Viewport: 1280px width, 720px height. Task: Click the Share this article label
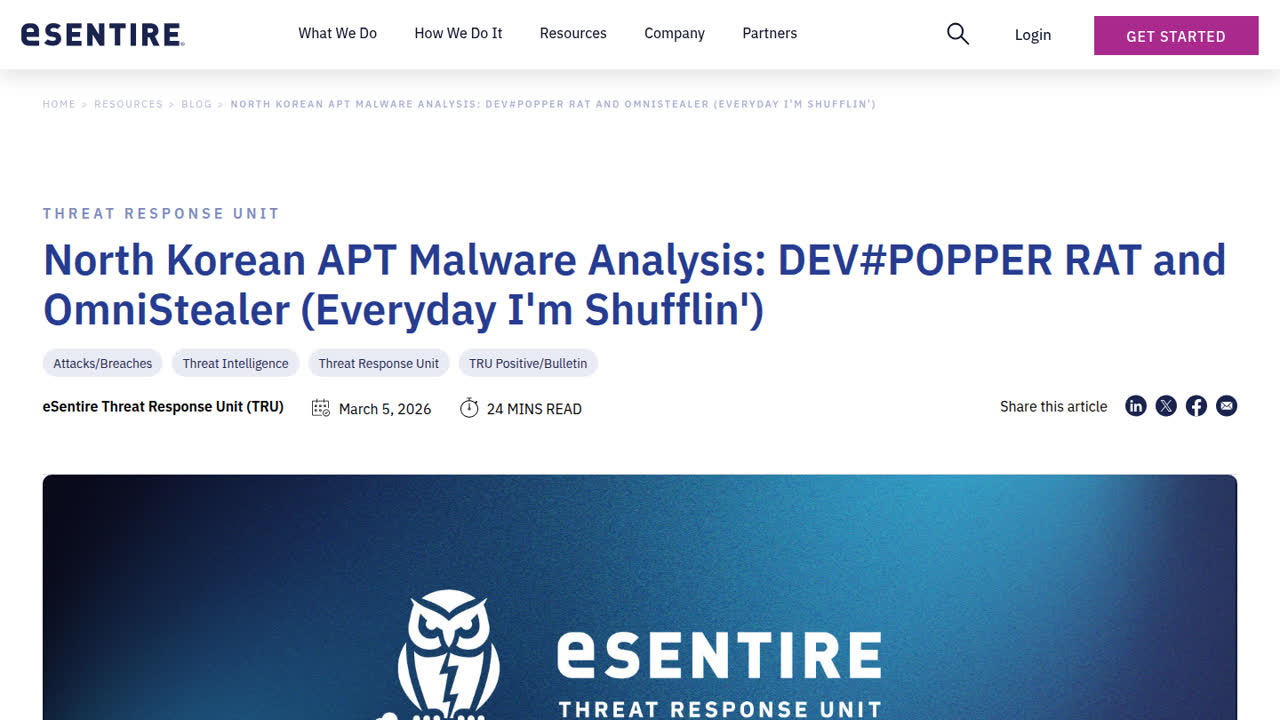[1054, 407]
